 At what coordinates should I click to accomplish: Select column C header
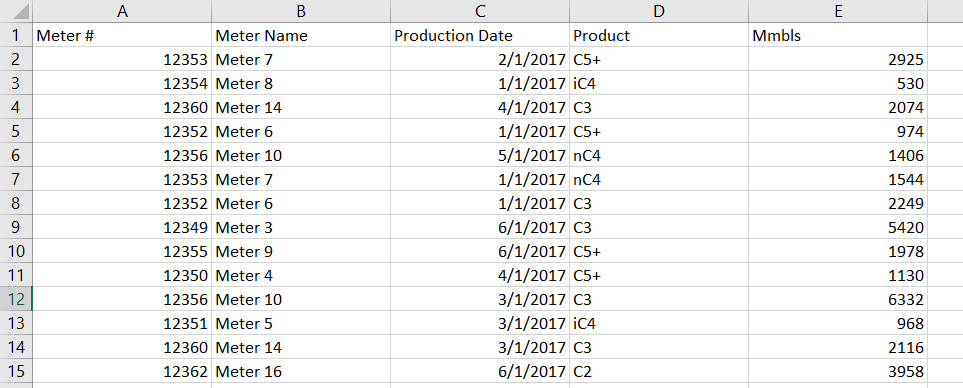pyautogui.click(x=480, y=11)
